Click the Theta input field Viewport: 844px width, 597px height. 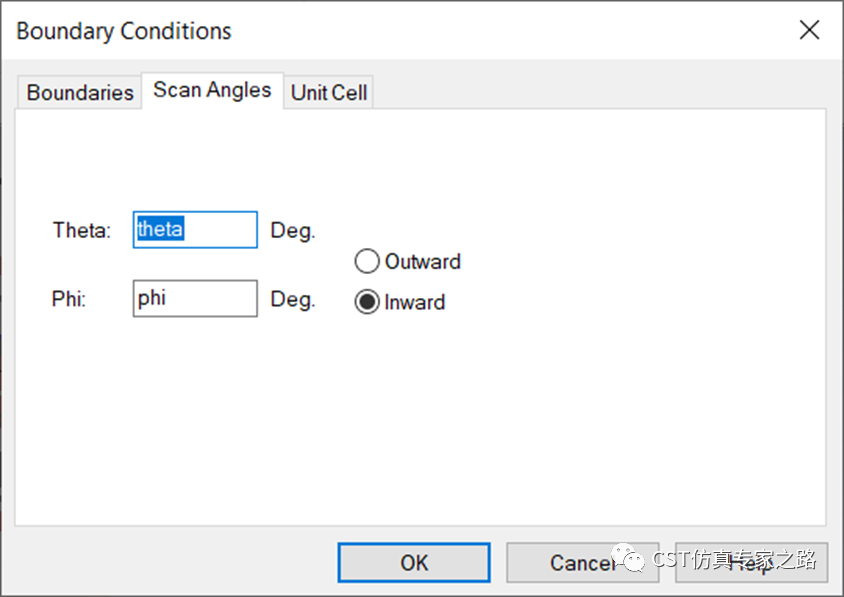(195, 230)
